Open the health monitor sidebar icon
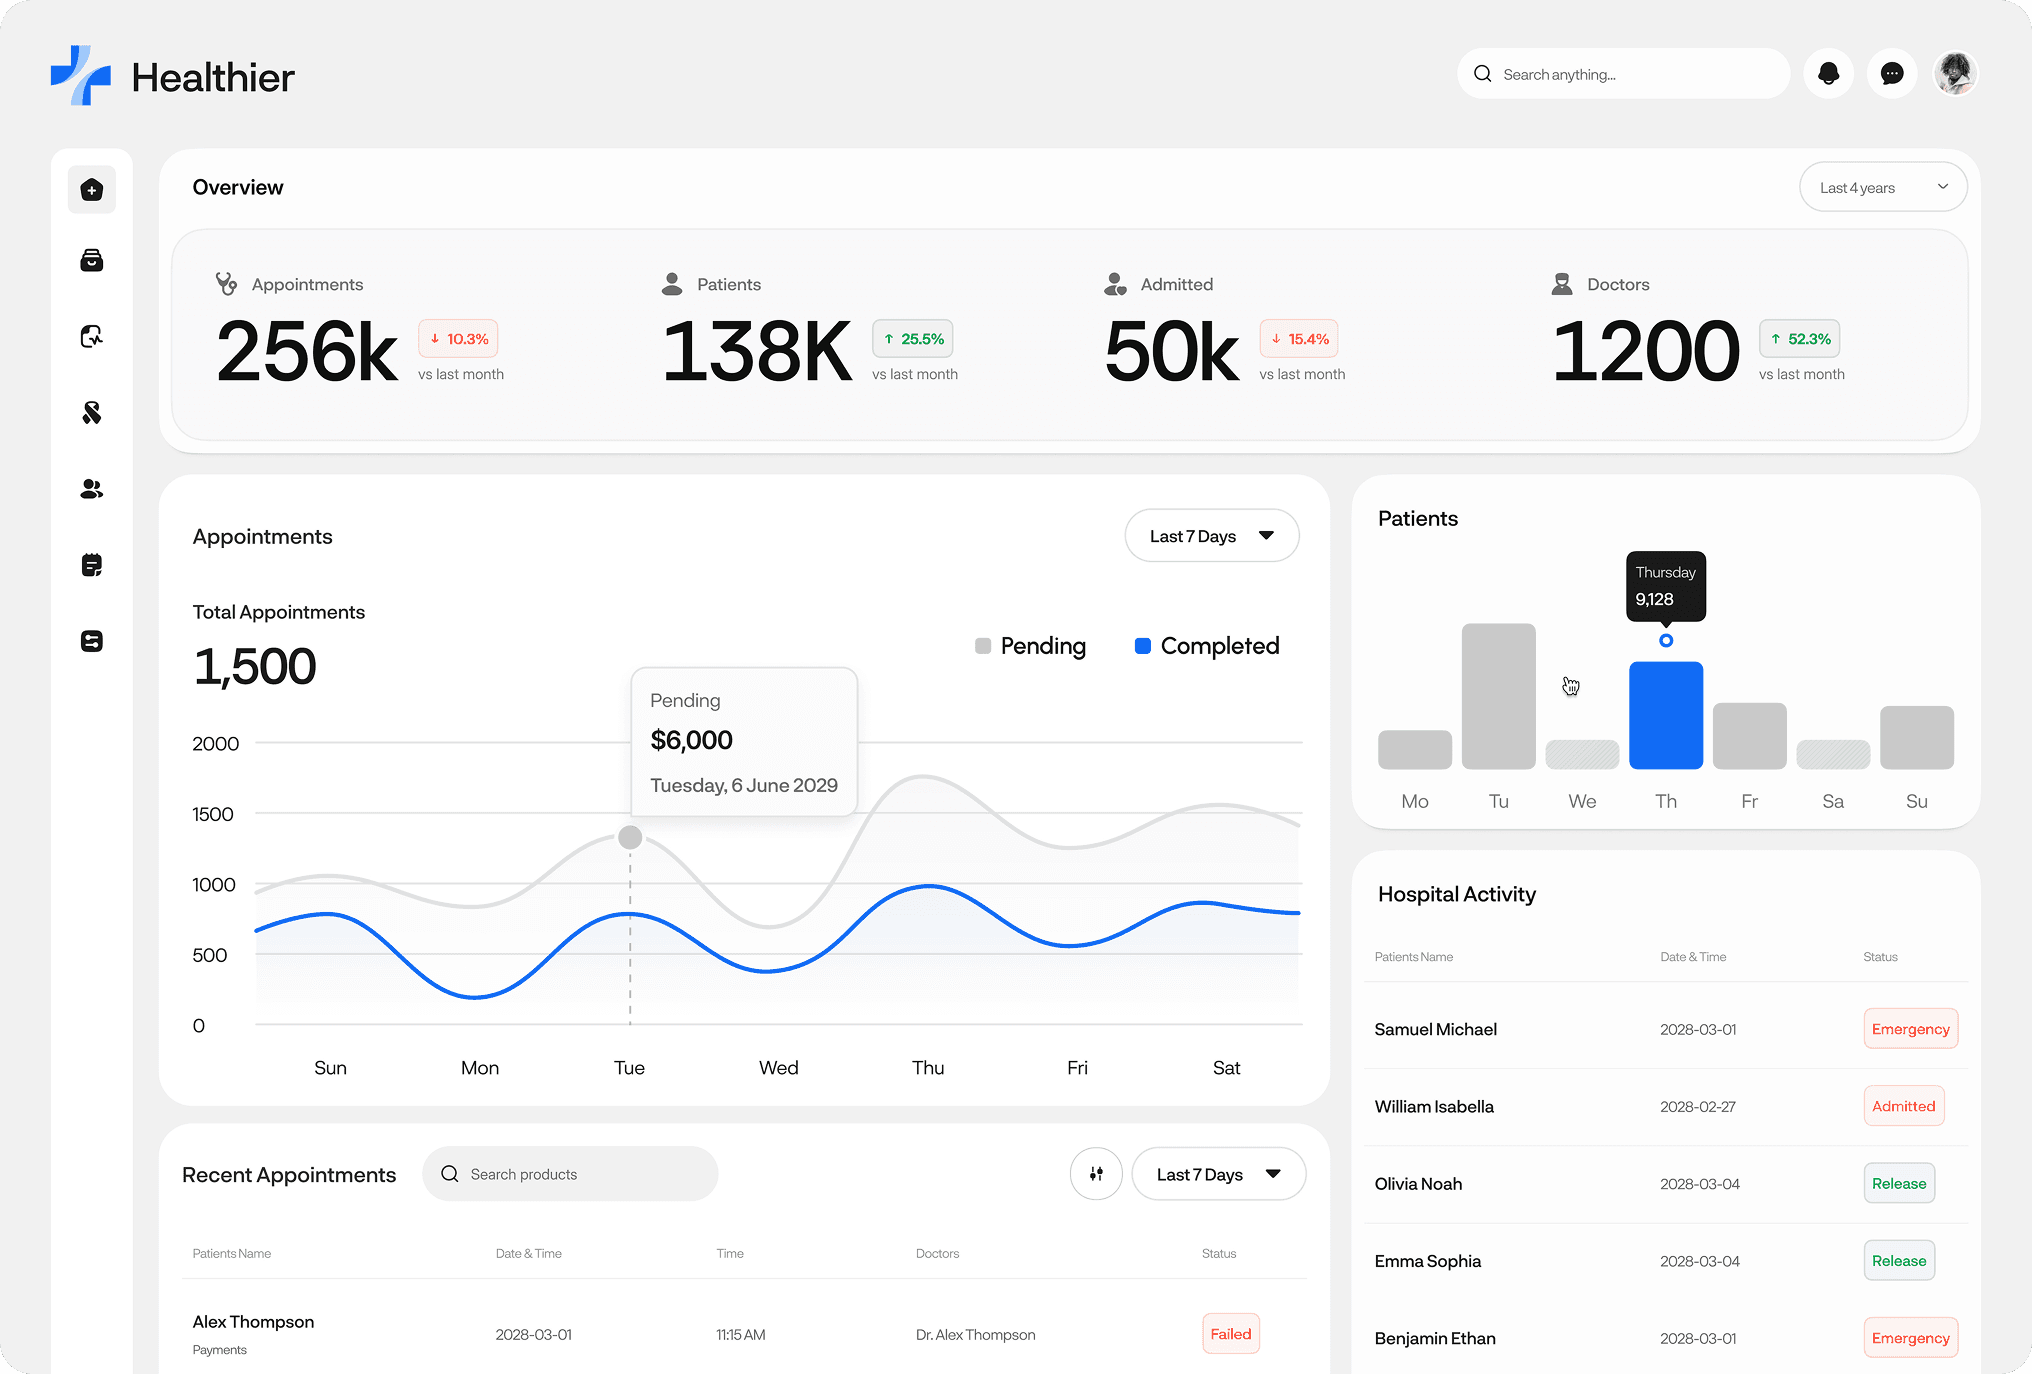Screen dimensions: 2032x1374 pyautogui.click(x=92, y=337)
